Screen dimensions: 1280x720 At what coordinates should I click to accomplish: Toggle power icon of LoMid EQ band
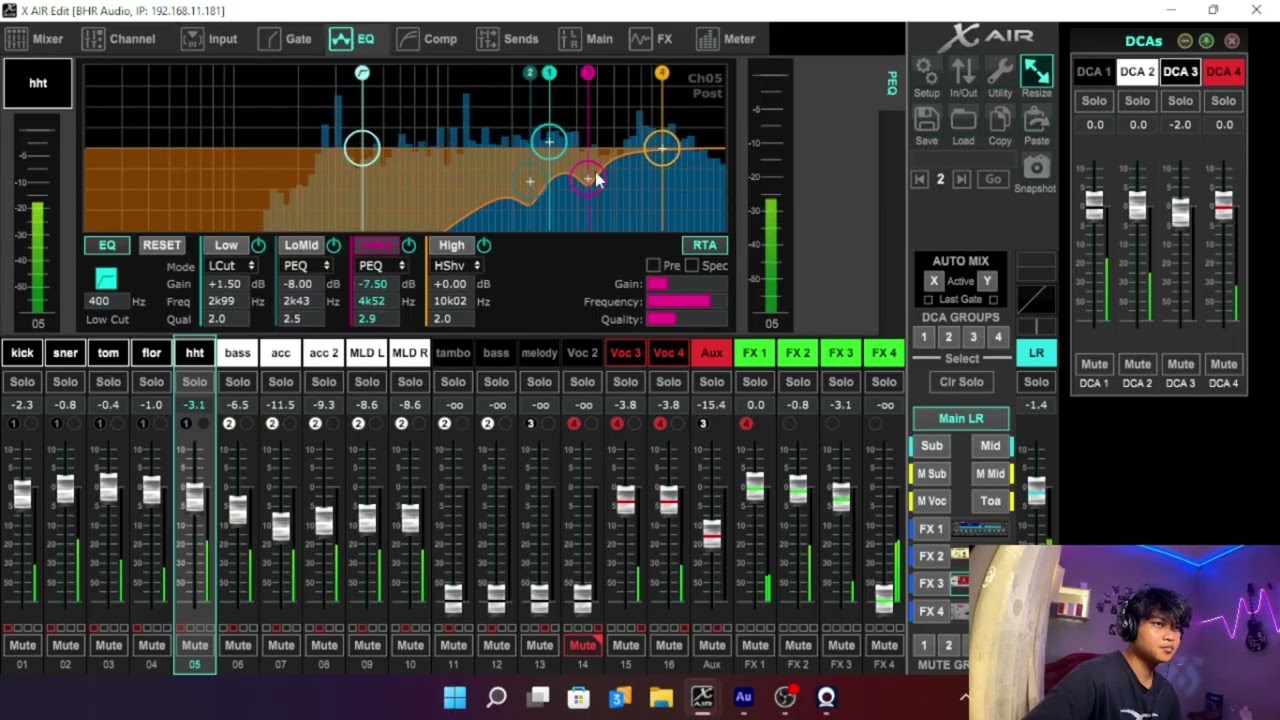click(x=334, y=245)
